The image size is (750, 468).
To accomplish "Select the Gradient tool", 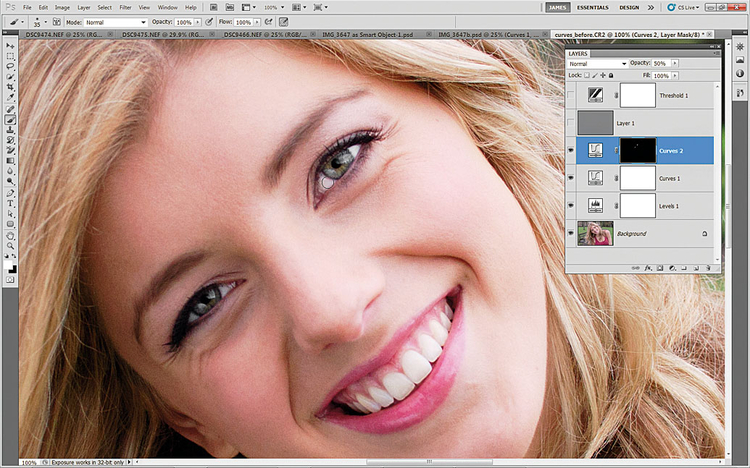I will click(x=10, y=161).
